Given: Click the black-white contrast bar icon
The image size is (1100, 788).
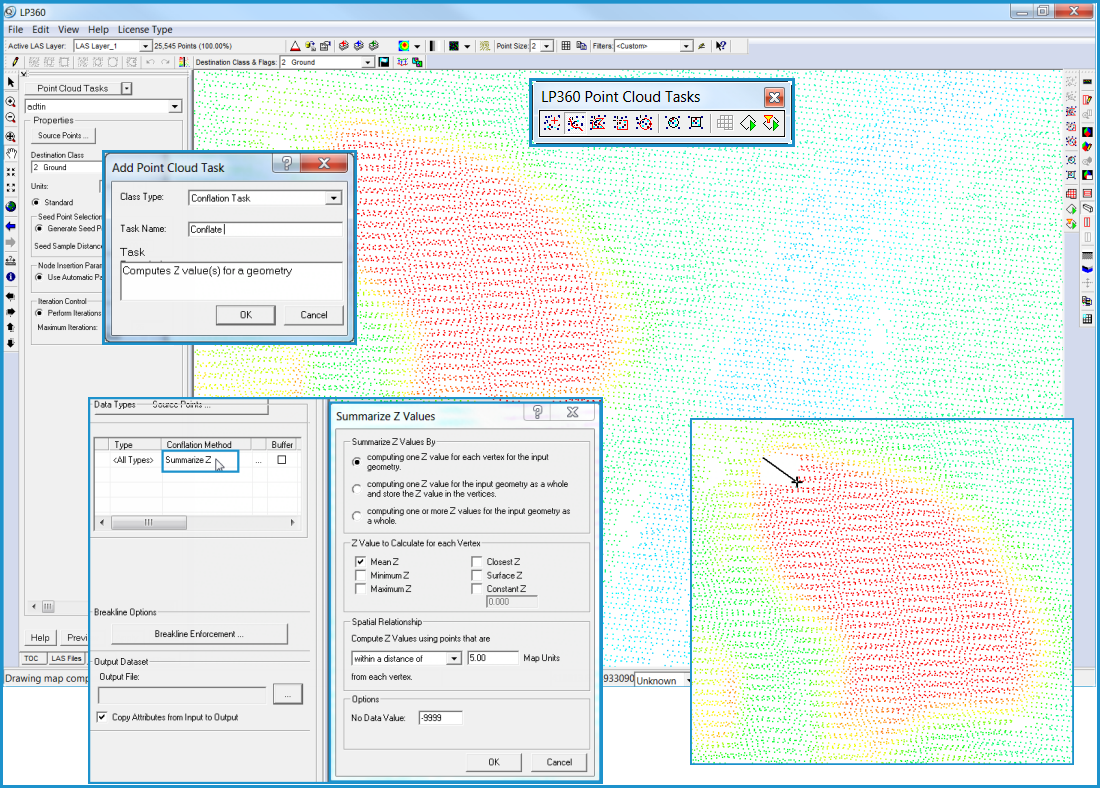Looking at the screenshot, I should 433,46.
